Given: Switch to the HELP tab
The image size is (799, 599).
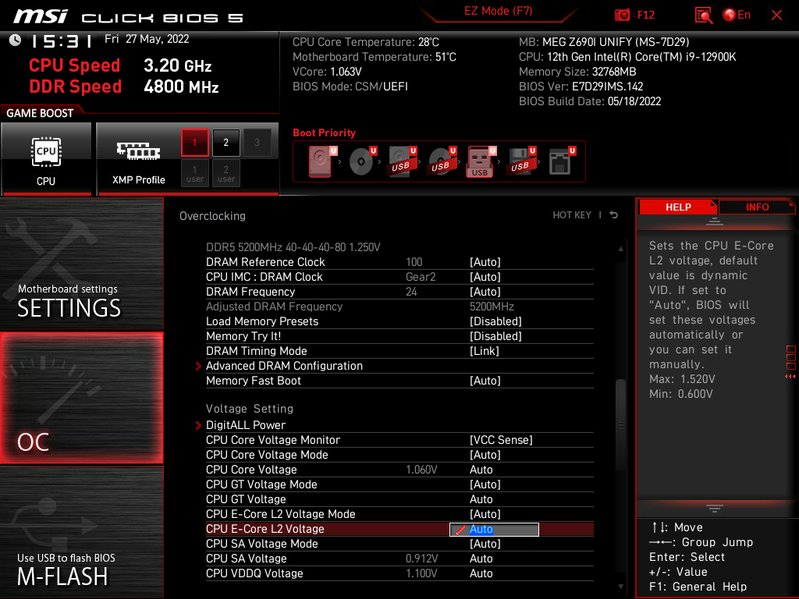Looking at the screenshot, I should click(x=678, y=207).
